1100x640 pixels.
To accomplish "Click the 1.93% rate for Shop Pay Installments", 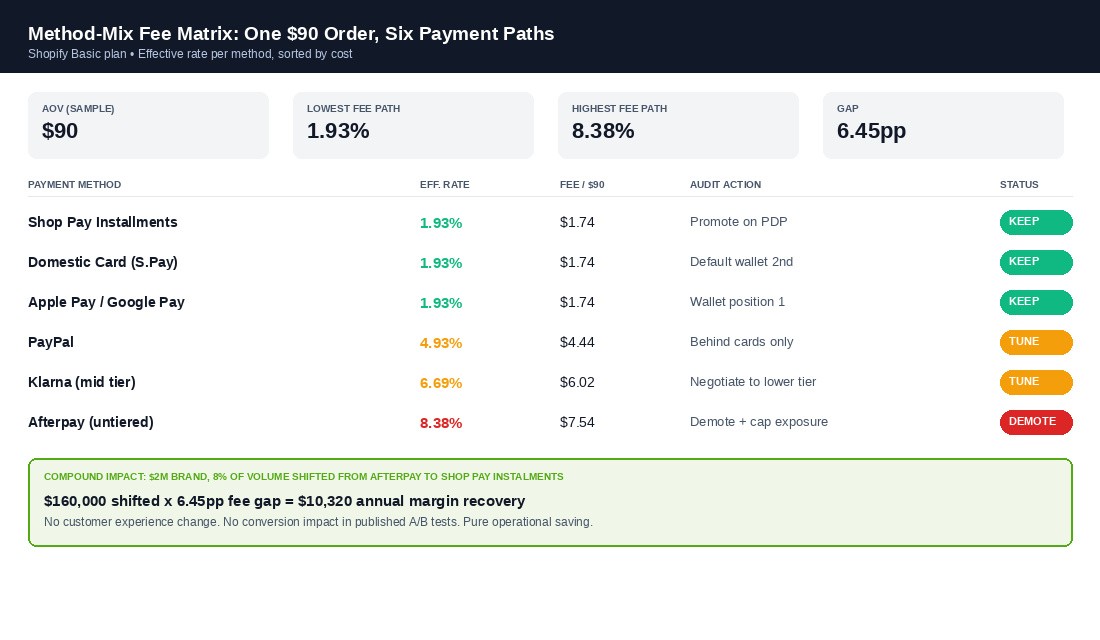I will coord(441,223).
